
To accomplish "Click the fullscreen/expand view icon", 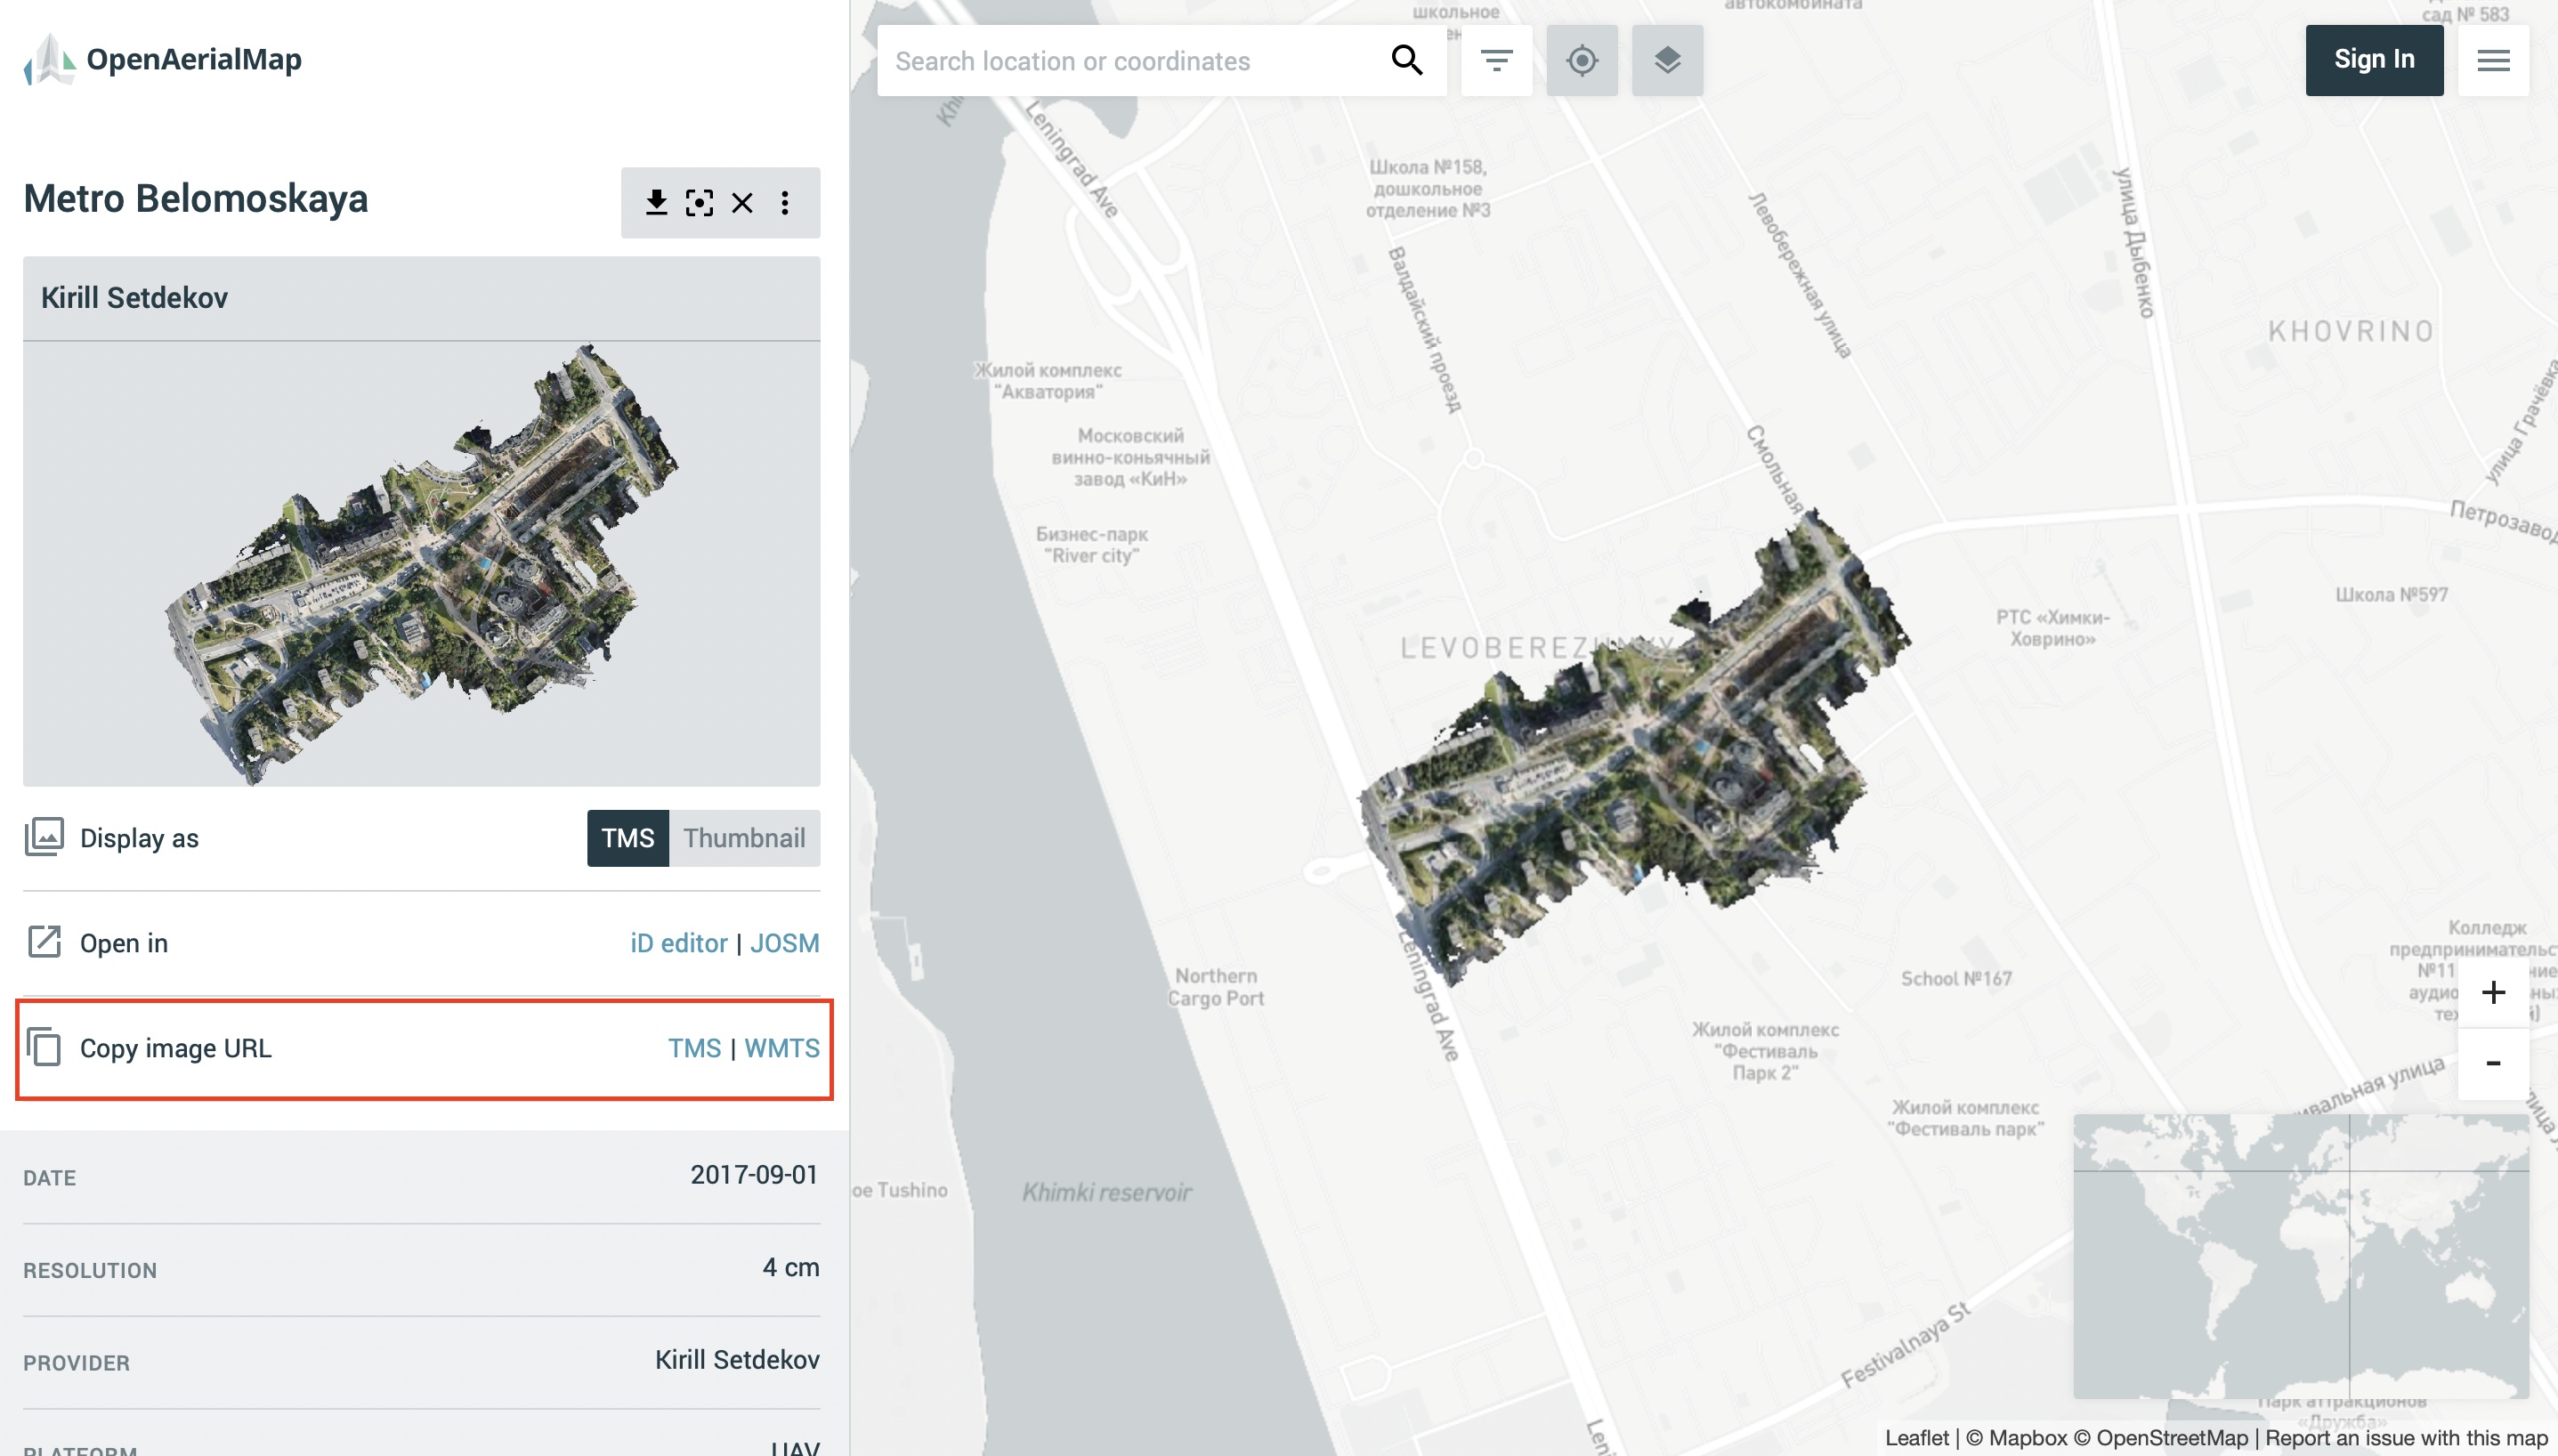I will click(x=698, y=198).
